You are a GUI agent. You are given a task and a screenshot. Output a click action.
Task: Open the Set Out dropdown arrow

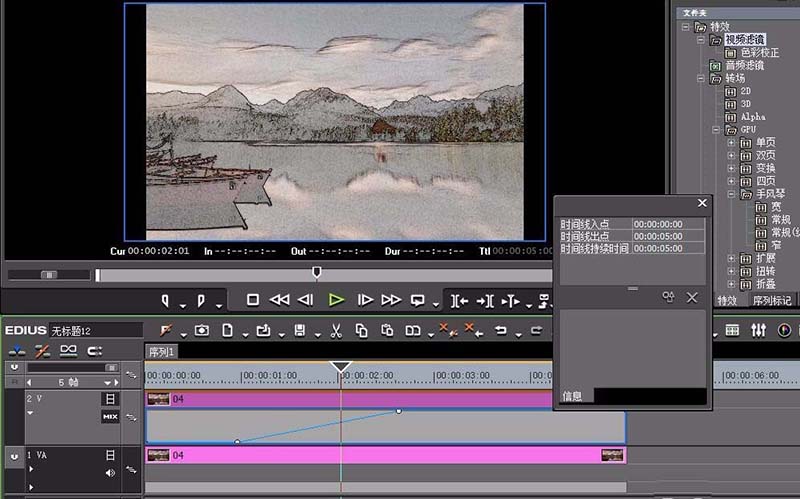click(x=219, y=306)
